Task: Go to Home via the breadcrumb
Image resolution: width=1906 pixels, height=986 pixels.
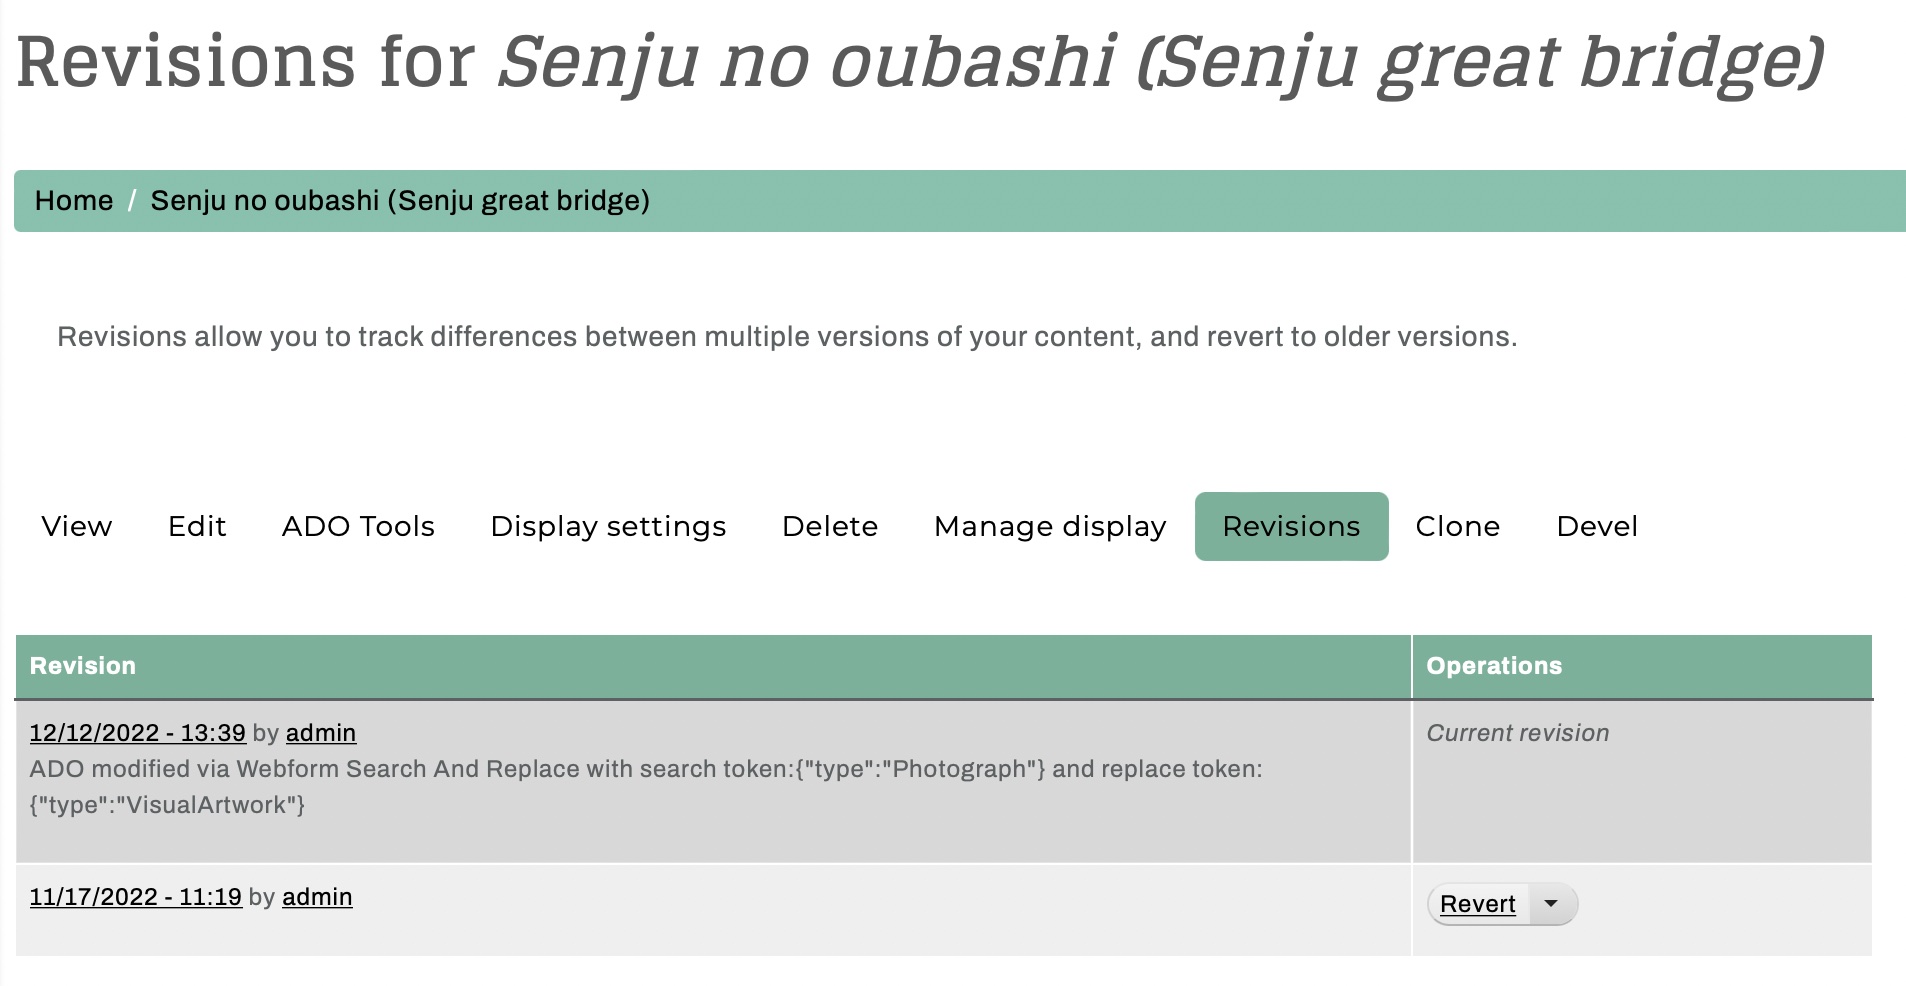Action: (74, 201)
